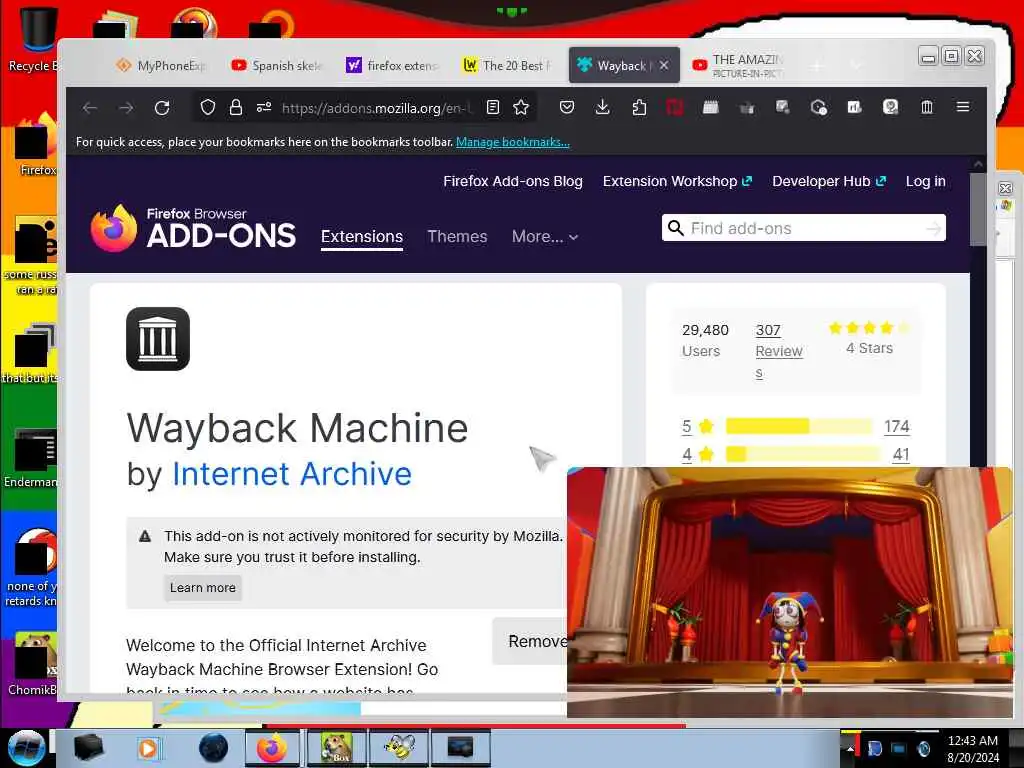This screenshot has height=768, width=1024.
Task: Submit add-on search arrow
Action: pos(933,228)
